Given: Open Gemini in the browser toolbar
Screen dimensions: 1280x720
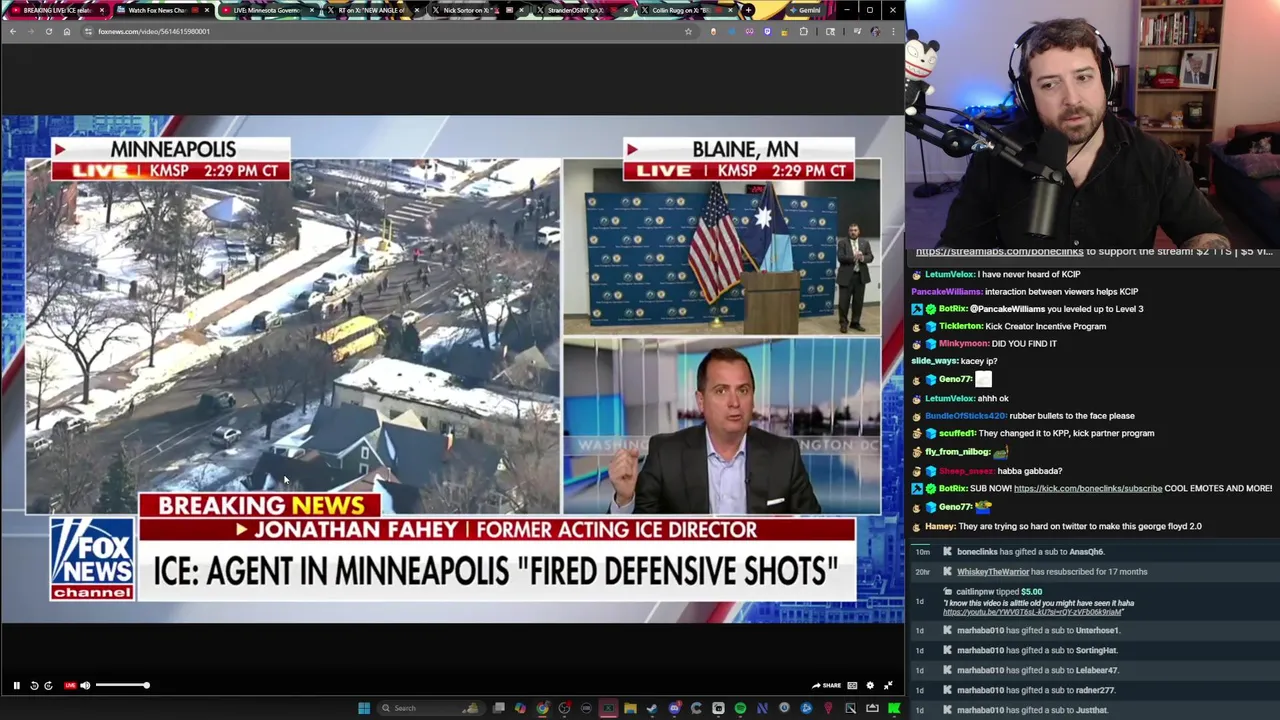Looking at the screenshot, I should coord(804,10).
